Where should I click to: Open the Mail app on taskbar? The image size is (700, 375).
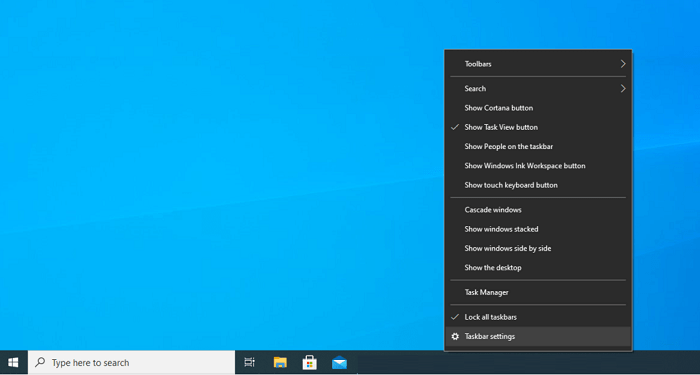click(339, 362)
